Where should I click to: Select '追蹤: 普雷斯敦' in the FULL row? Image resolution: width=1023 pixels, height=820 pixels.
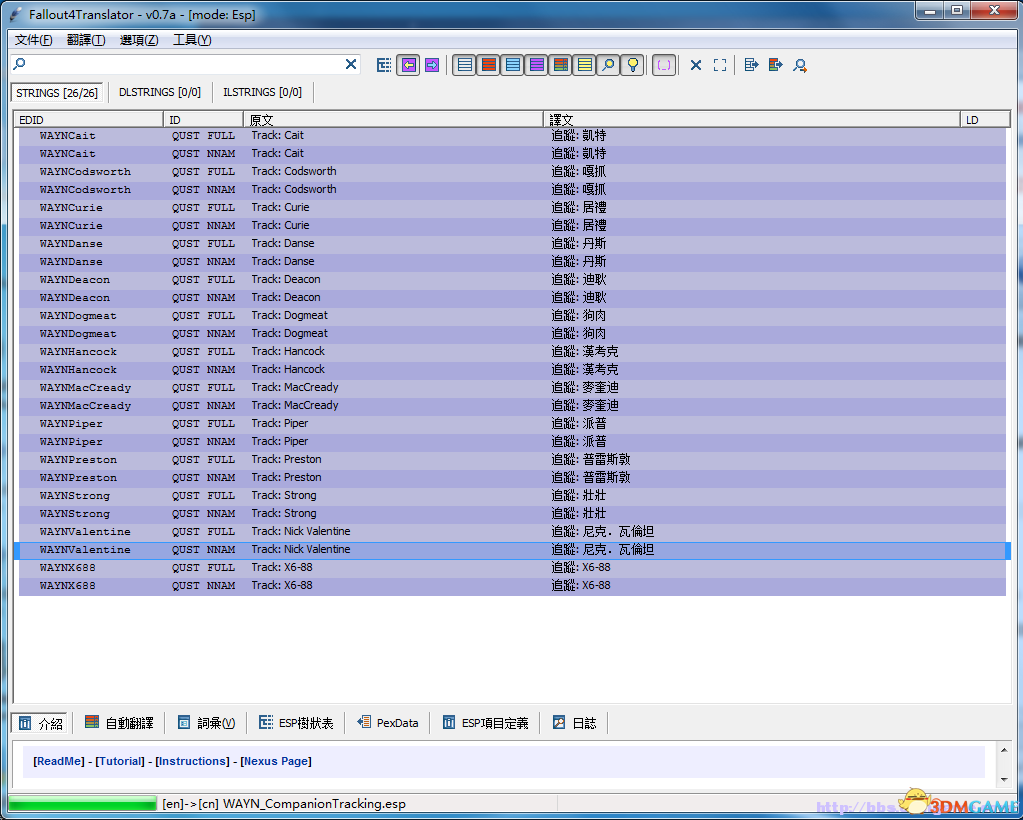591,459
